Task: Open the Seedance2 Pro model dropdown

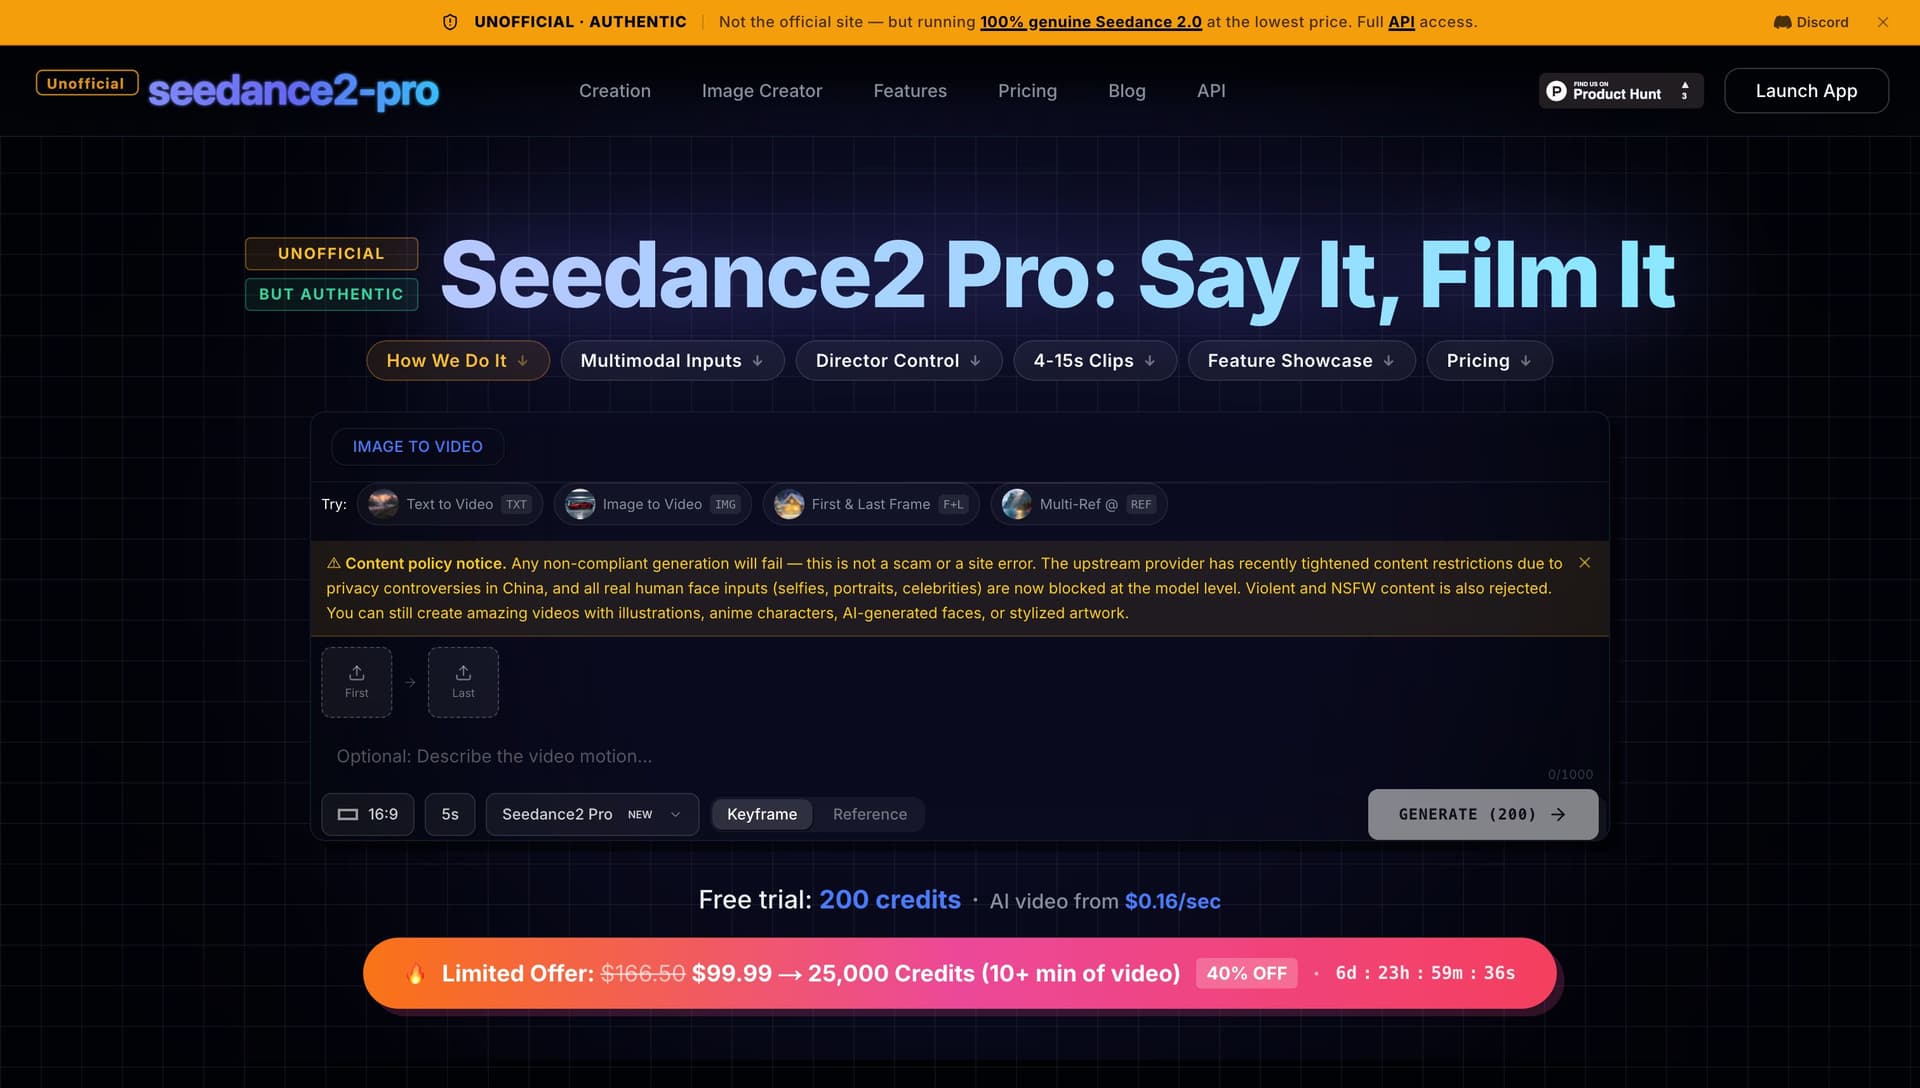Action: (591, 814)
